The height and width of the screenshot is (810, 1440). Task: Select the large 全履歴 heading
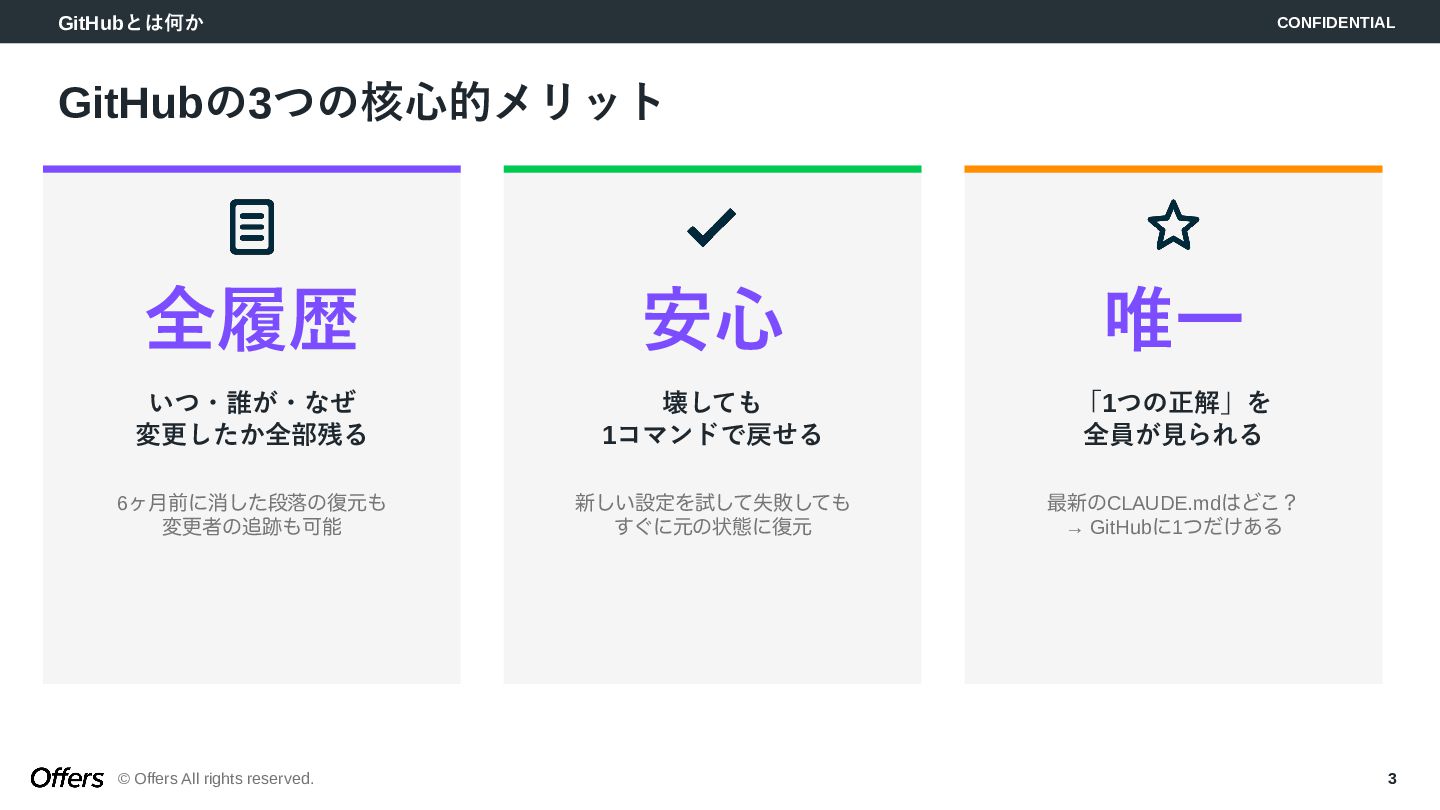click(252, 320)
